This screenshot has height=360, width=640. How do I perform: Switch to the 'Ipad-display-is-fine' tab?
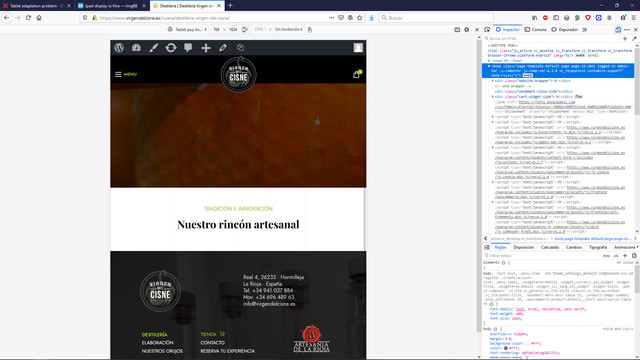point(111,6)
